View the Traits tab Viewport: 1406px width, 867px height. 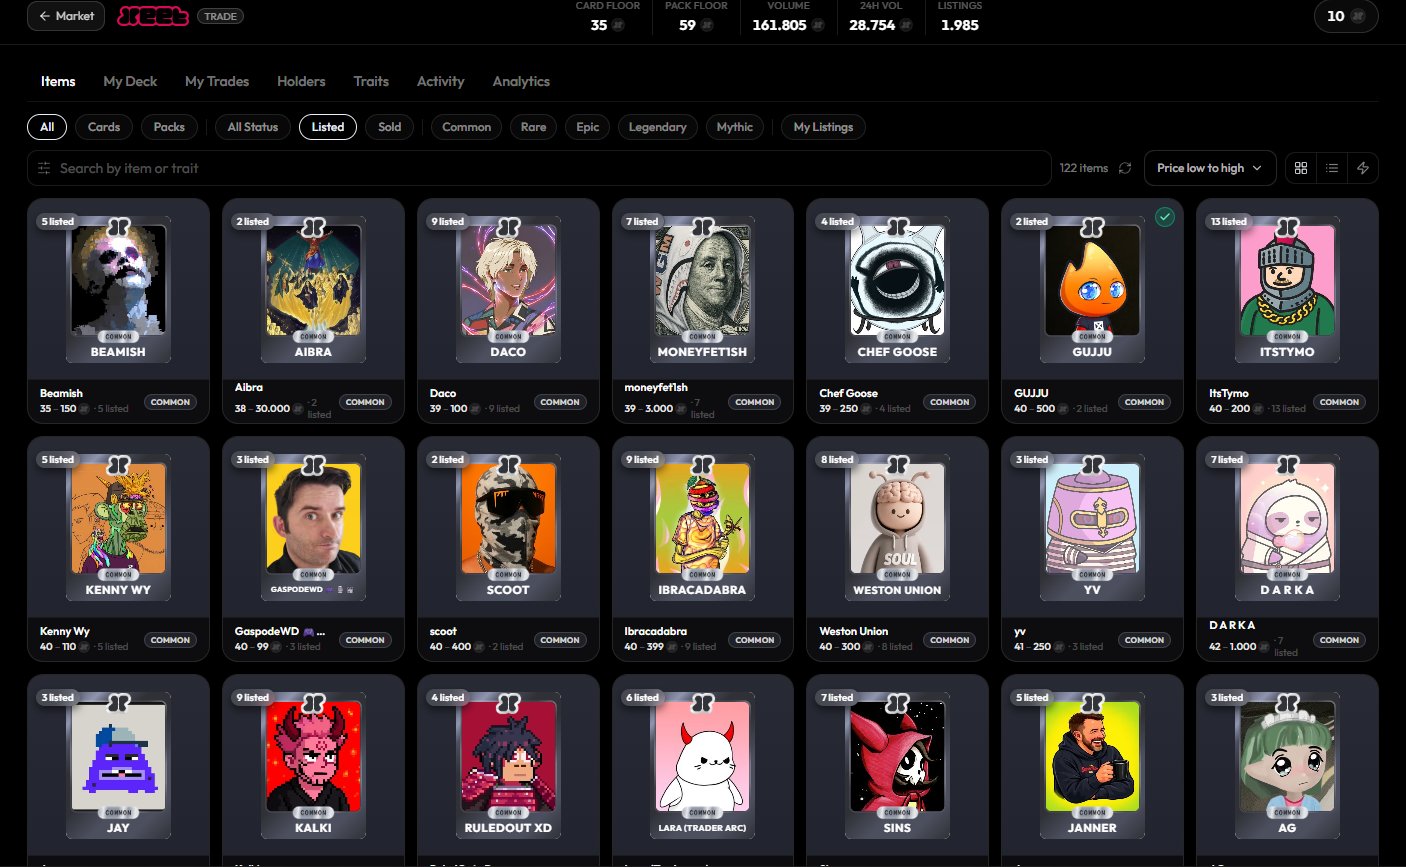pyautogui.click(x=371, y=81)
